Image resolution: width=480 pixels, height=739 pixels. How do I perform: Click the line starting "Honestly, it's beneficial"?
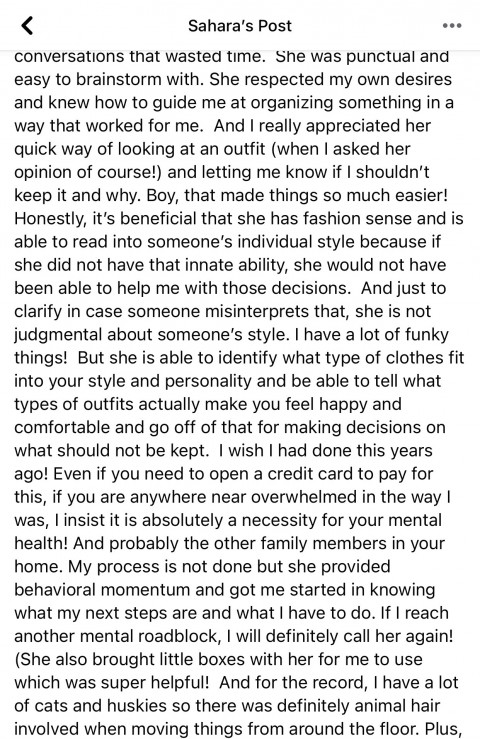(239, 218)
